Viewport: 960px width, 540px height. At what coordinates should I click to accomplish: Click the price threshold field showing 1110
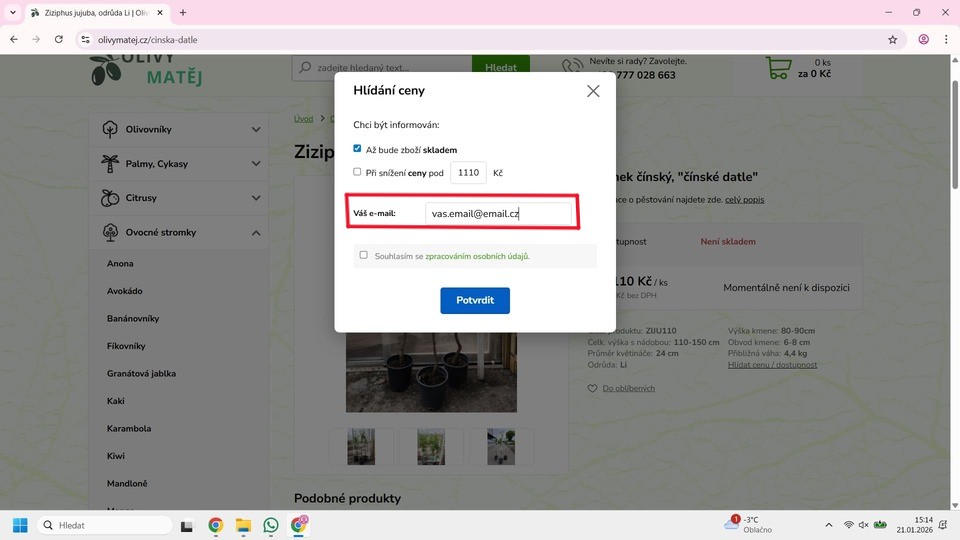tap(468, 173)
